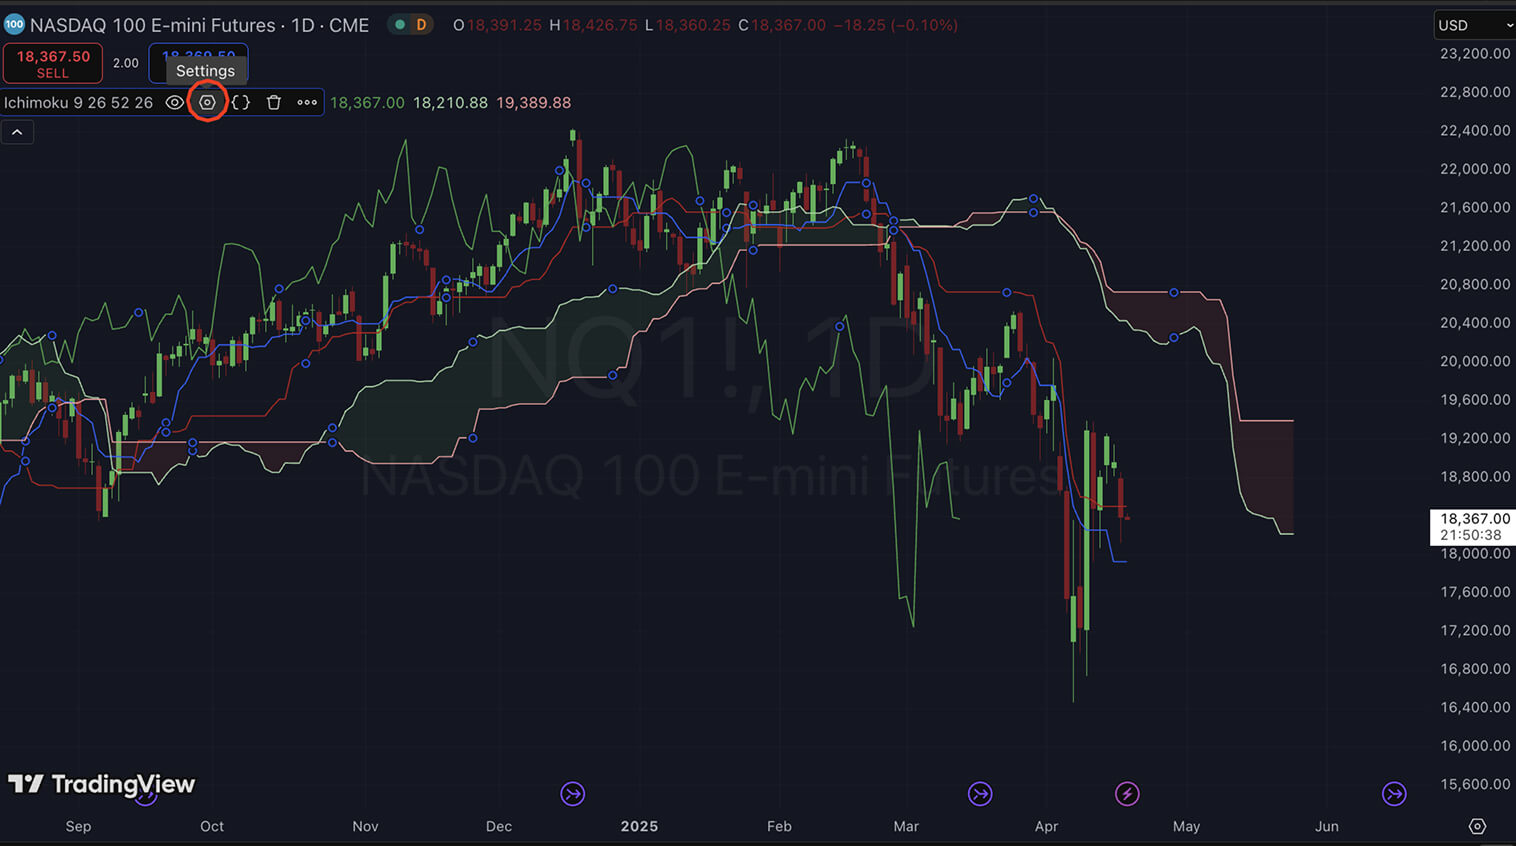Viewport: 1516px width, 846px height.
Task: Remove Ichimoku indicator with trash icon
Action: click(x=274, y=102)
